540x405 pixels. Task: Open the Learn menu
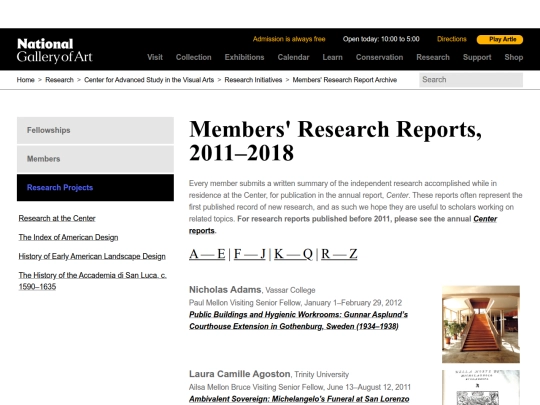pos(332,57)
